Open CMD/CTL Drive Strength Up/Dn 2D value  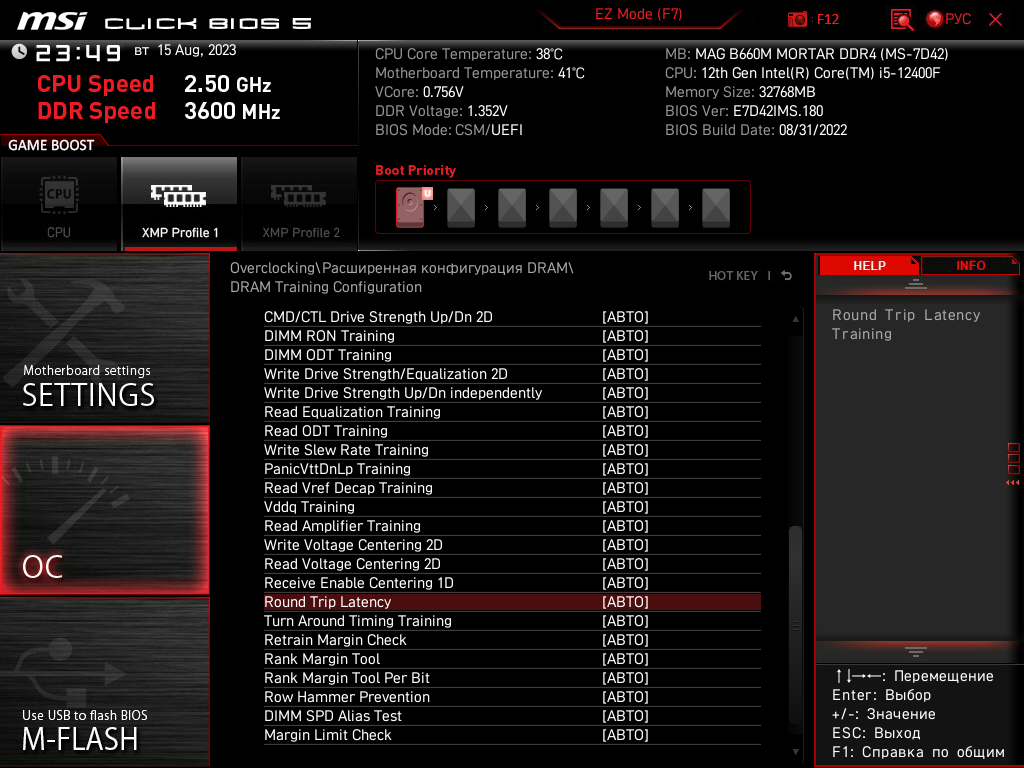click(x=625, y=317)
